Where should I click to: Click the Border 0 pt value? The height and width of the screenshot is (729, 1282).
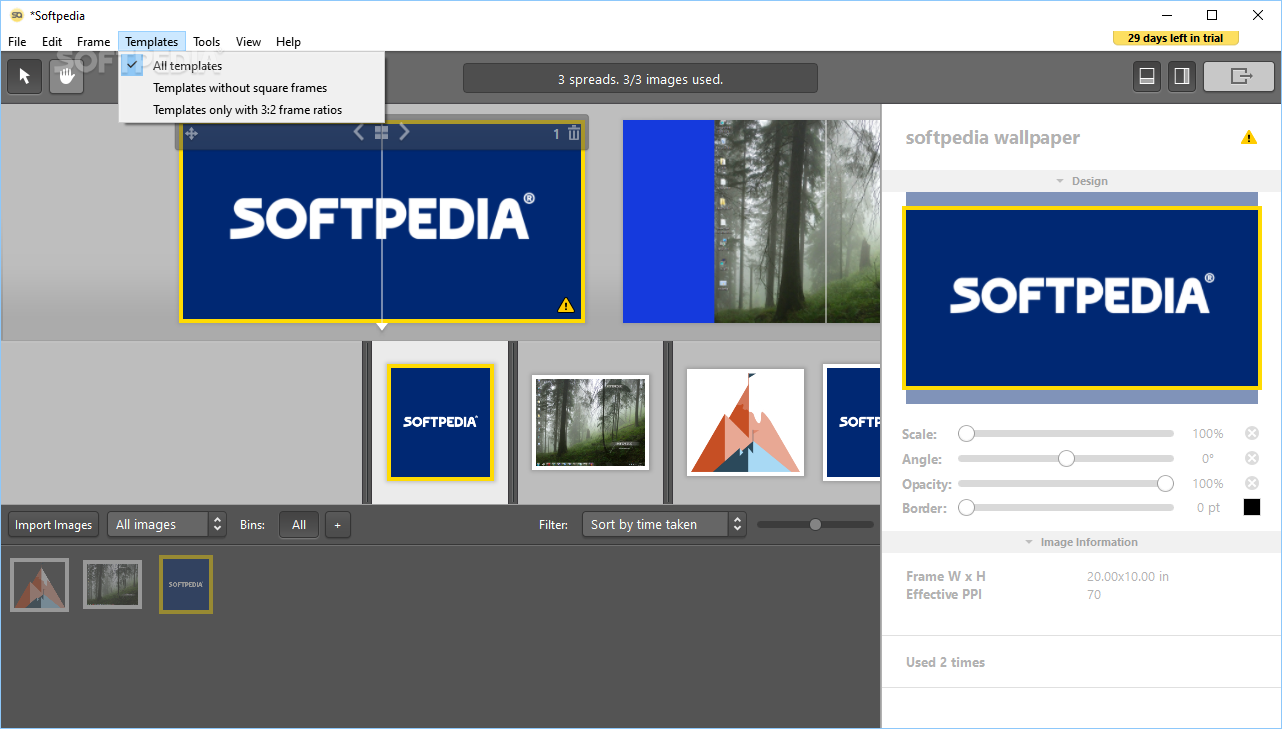pyautogui.click(x=1209, y=508)
